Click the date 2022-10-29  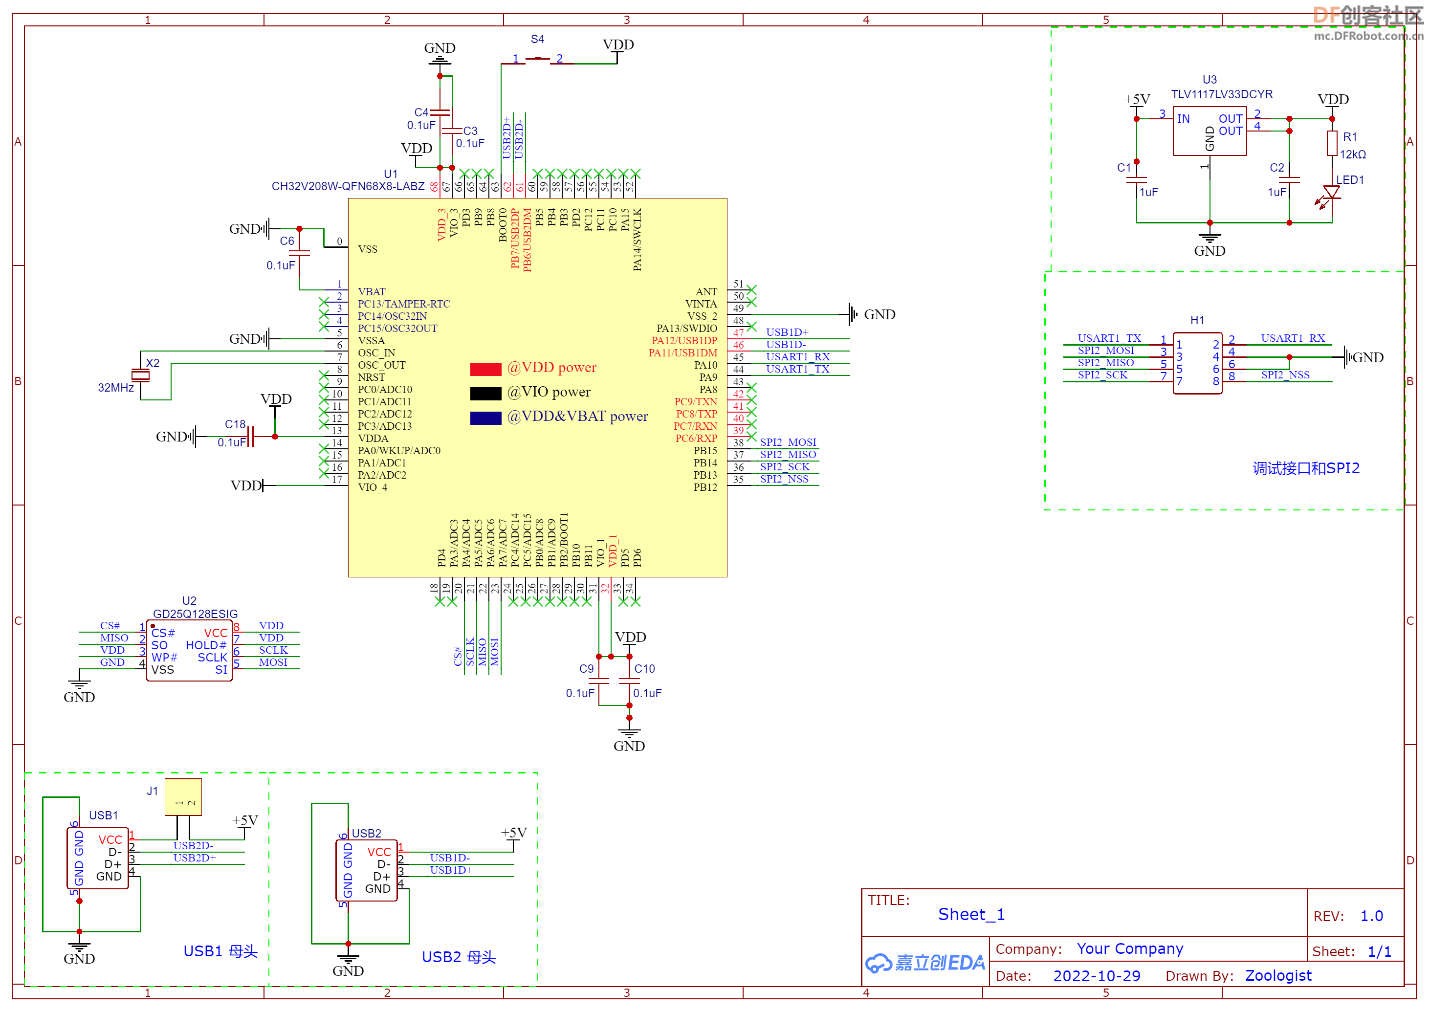point(1096,976)
